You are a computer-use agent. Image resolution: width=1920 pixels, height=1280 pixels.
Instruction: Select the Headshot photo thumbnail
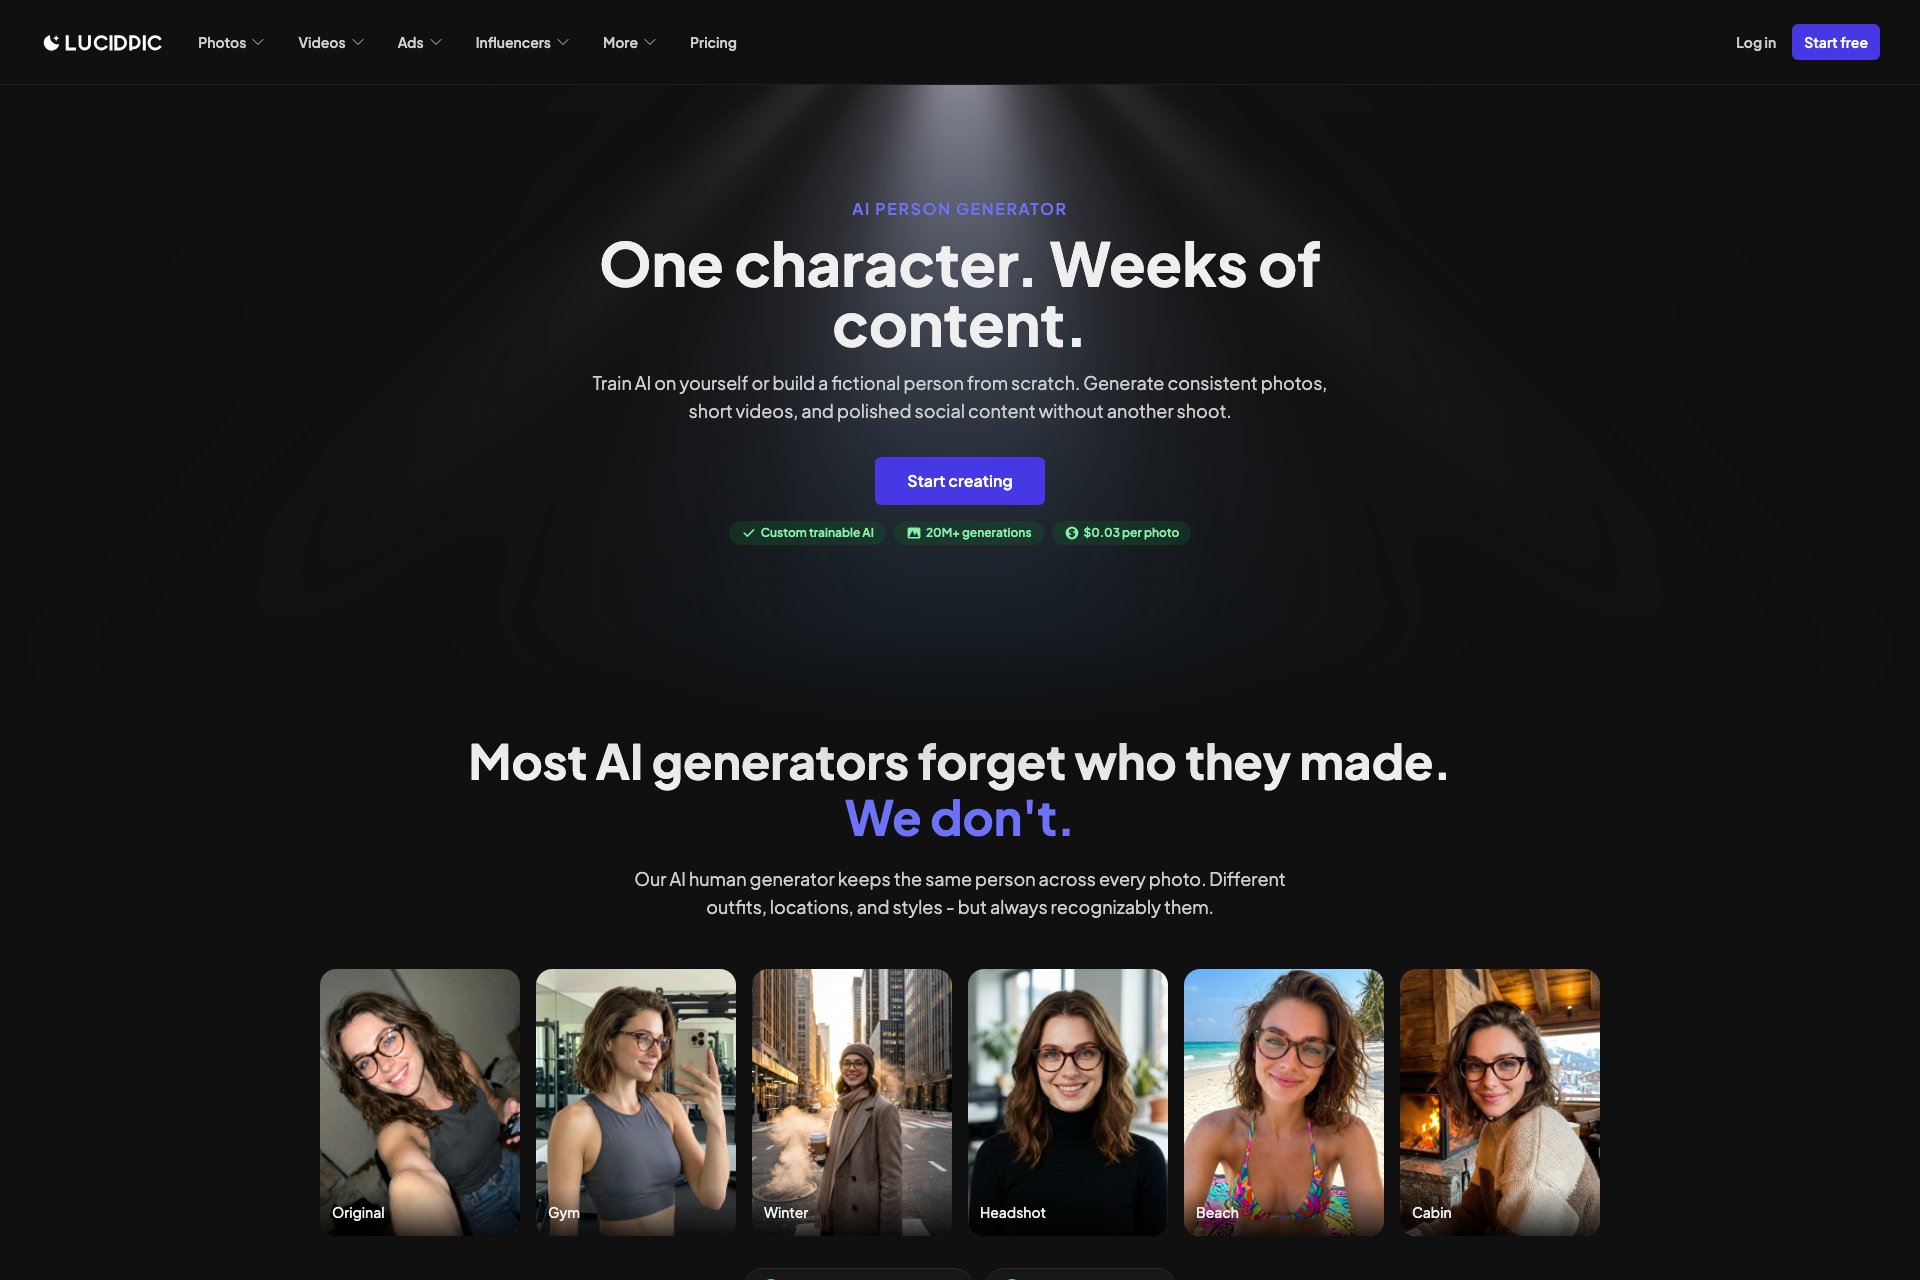point(1068,1102)
